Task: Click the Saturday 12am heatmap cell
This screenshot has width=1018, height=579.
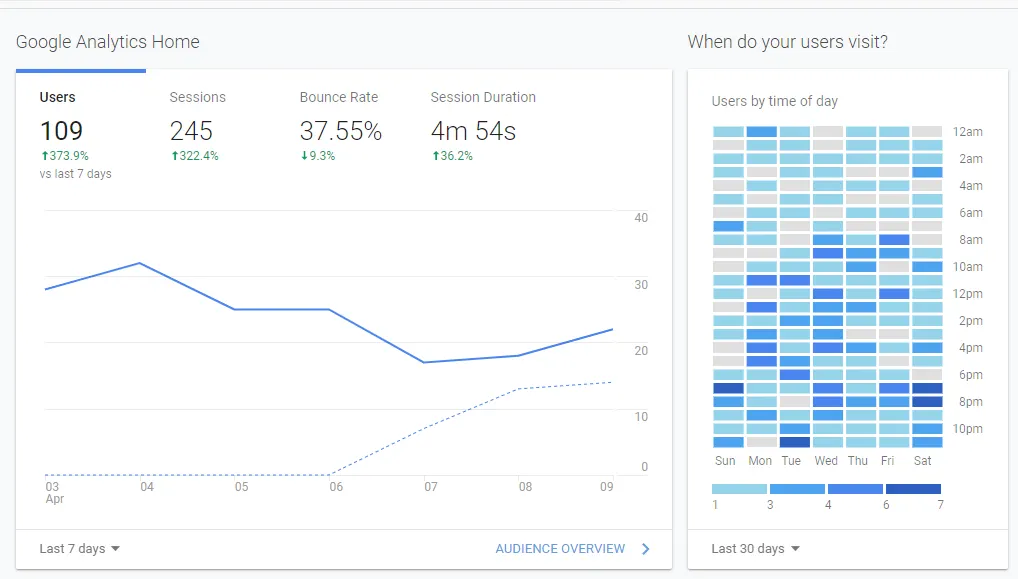Action: tap(926, 132)
